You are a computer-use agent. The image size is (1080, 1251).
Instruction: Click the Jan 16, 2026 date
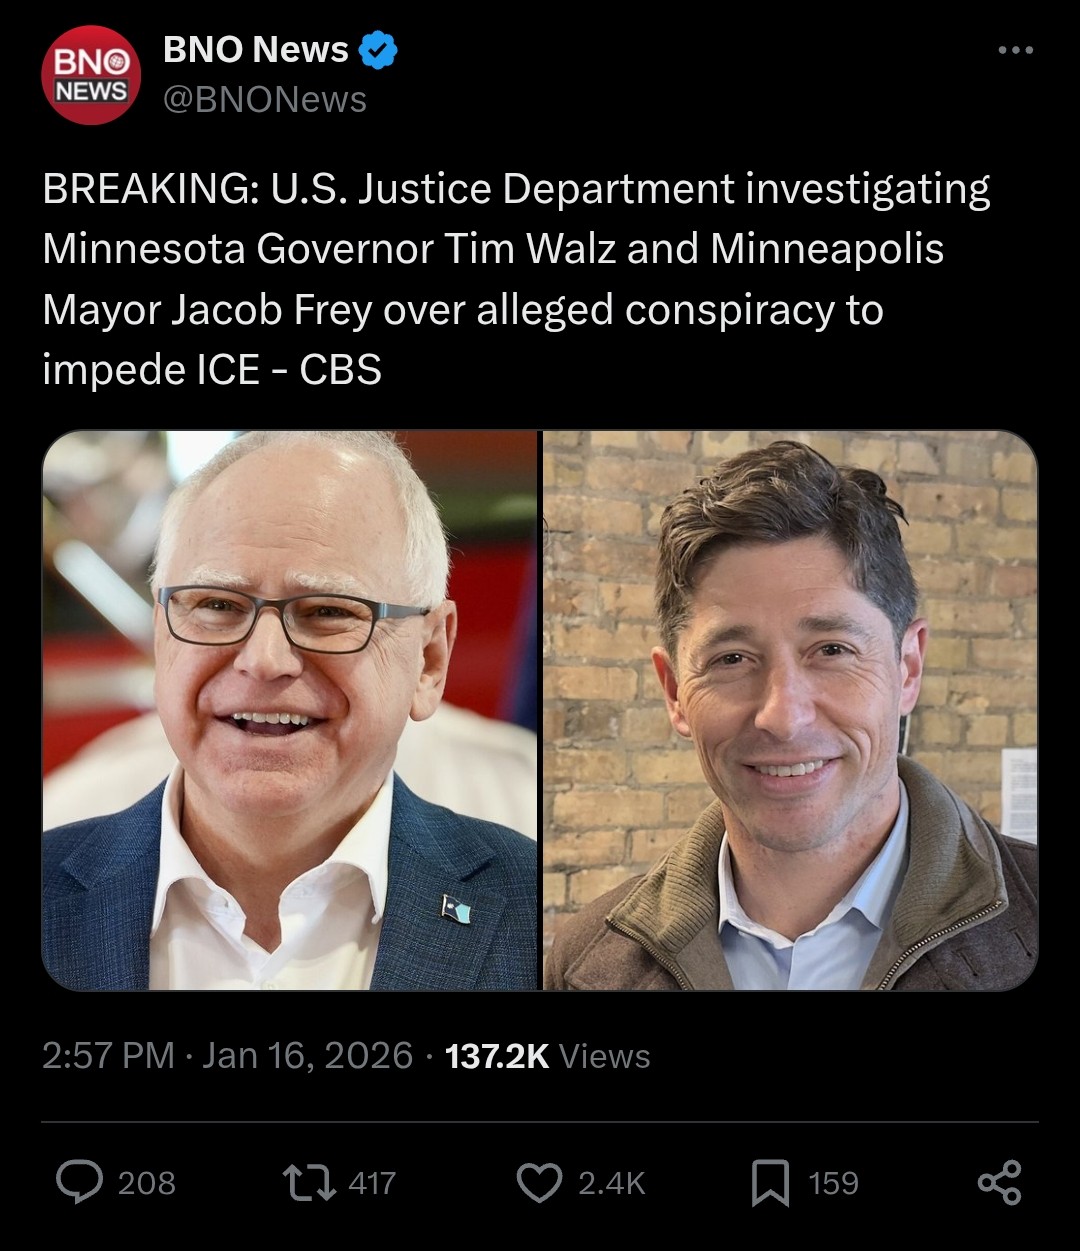tap(307, 1056)
